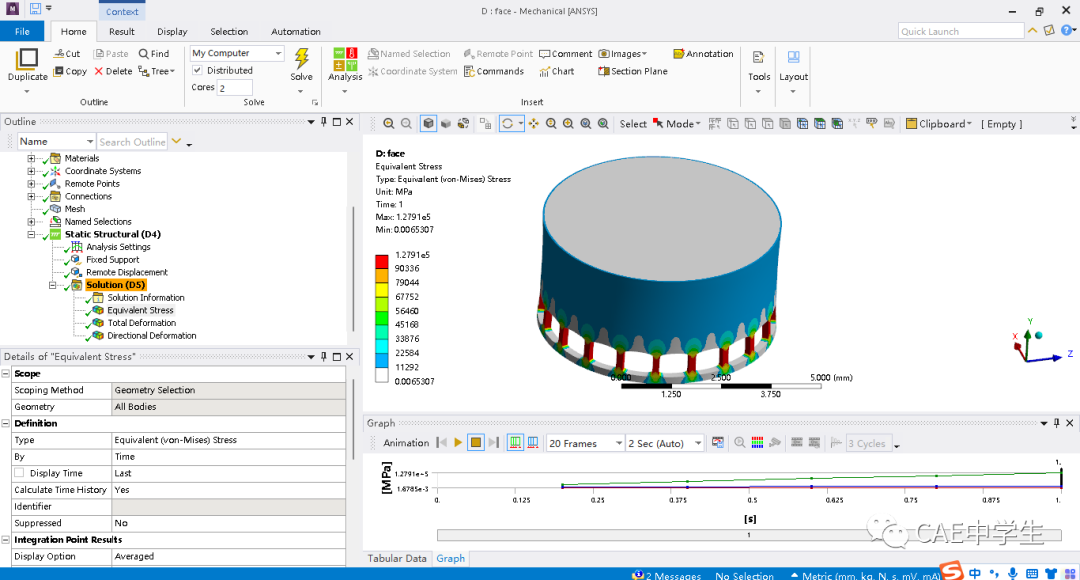The image size is (1080, 580).
Task: Click the Select button in graphics toolbar
Action: (x=633, y=124)
